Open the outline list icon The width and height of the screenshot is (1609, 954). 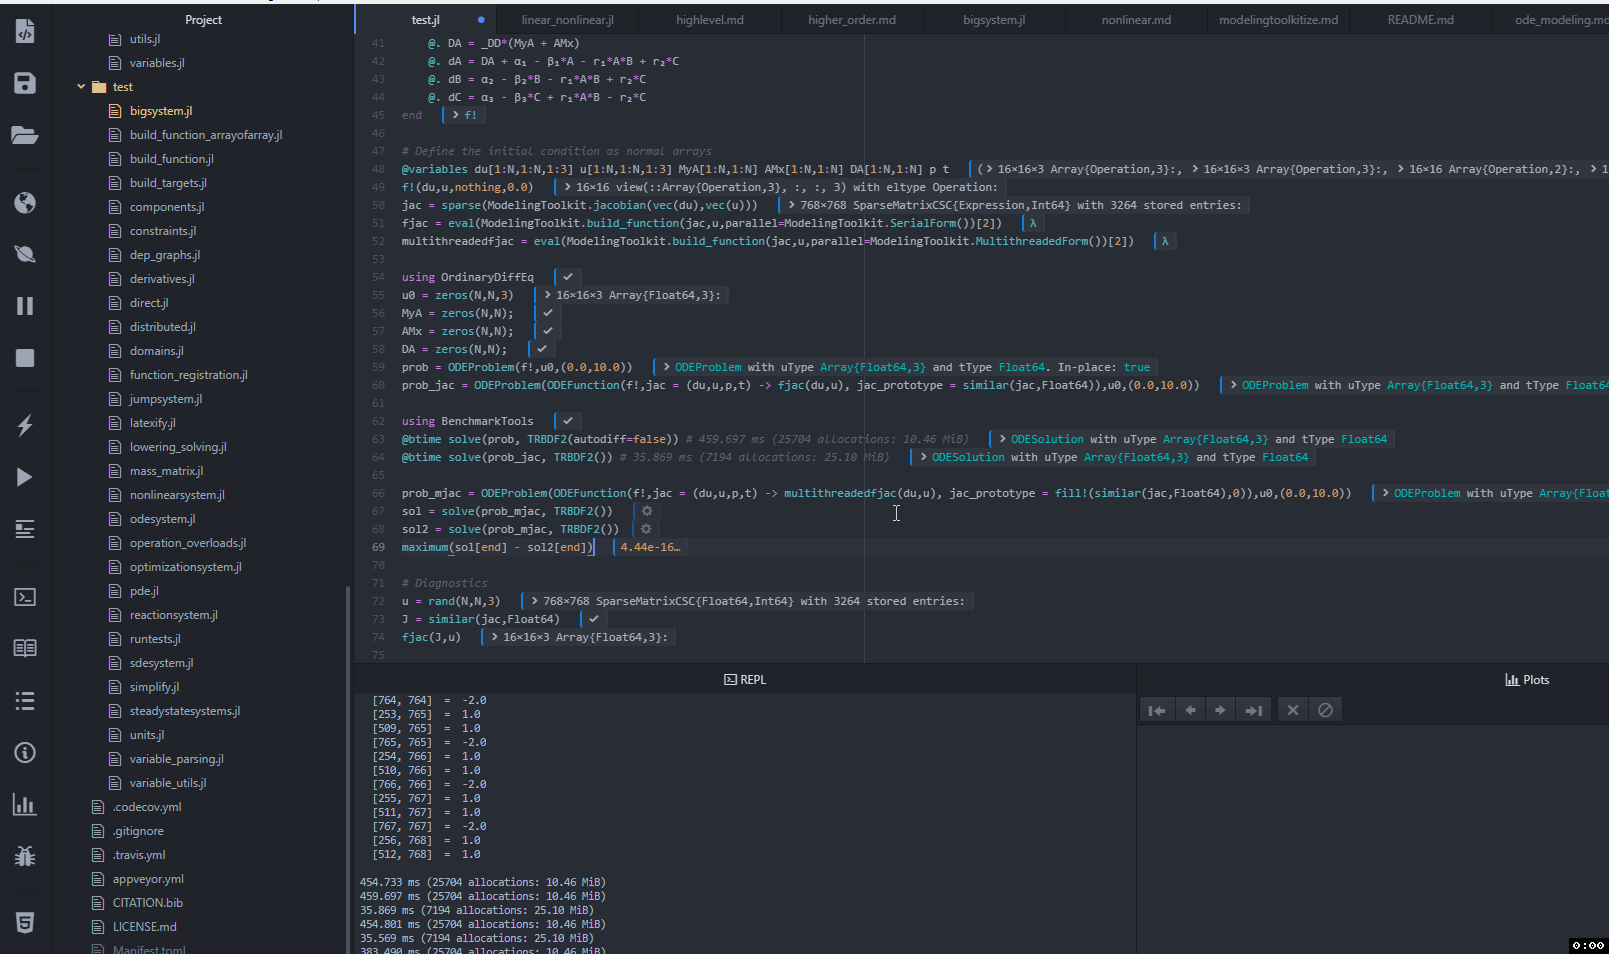[x=25, y=700]
